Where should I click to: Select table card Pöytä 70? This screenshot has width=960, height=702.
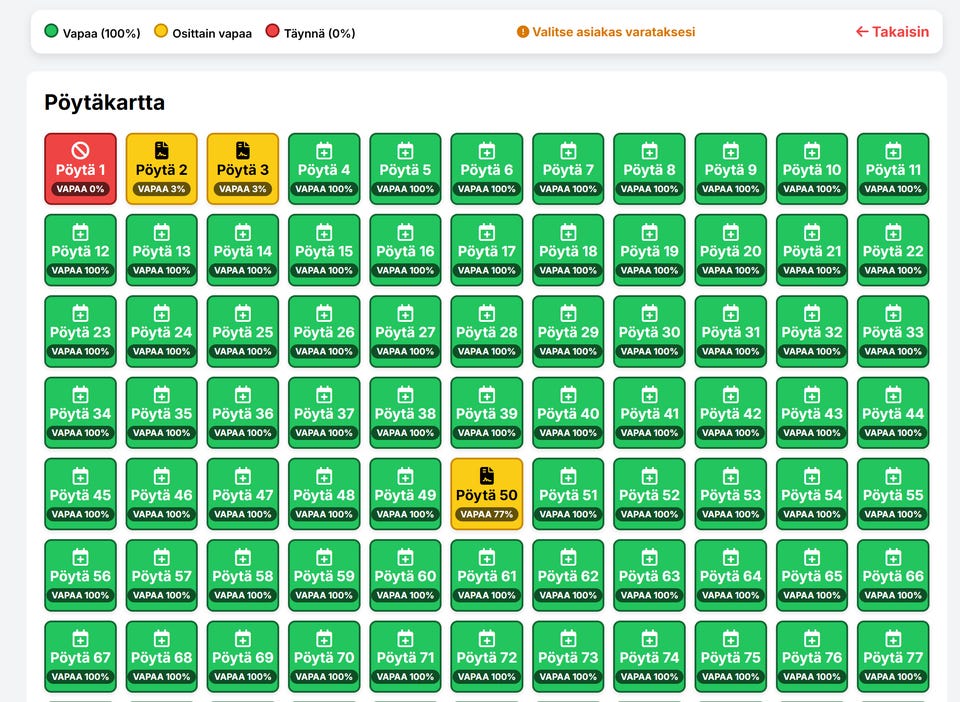[x=324, y=657]
